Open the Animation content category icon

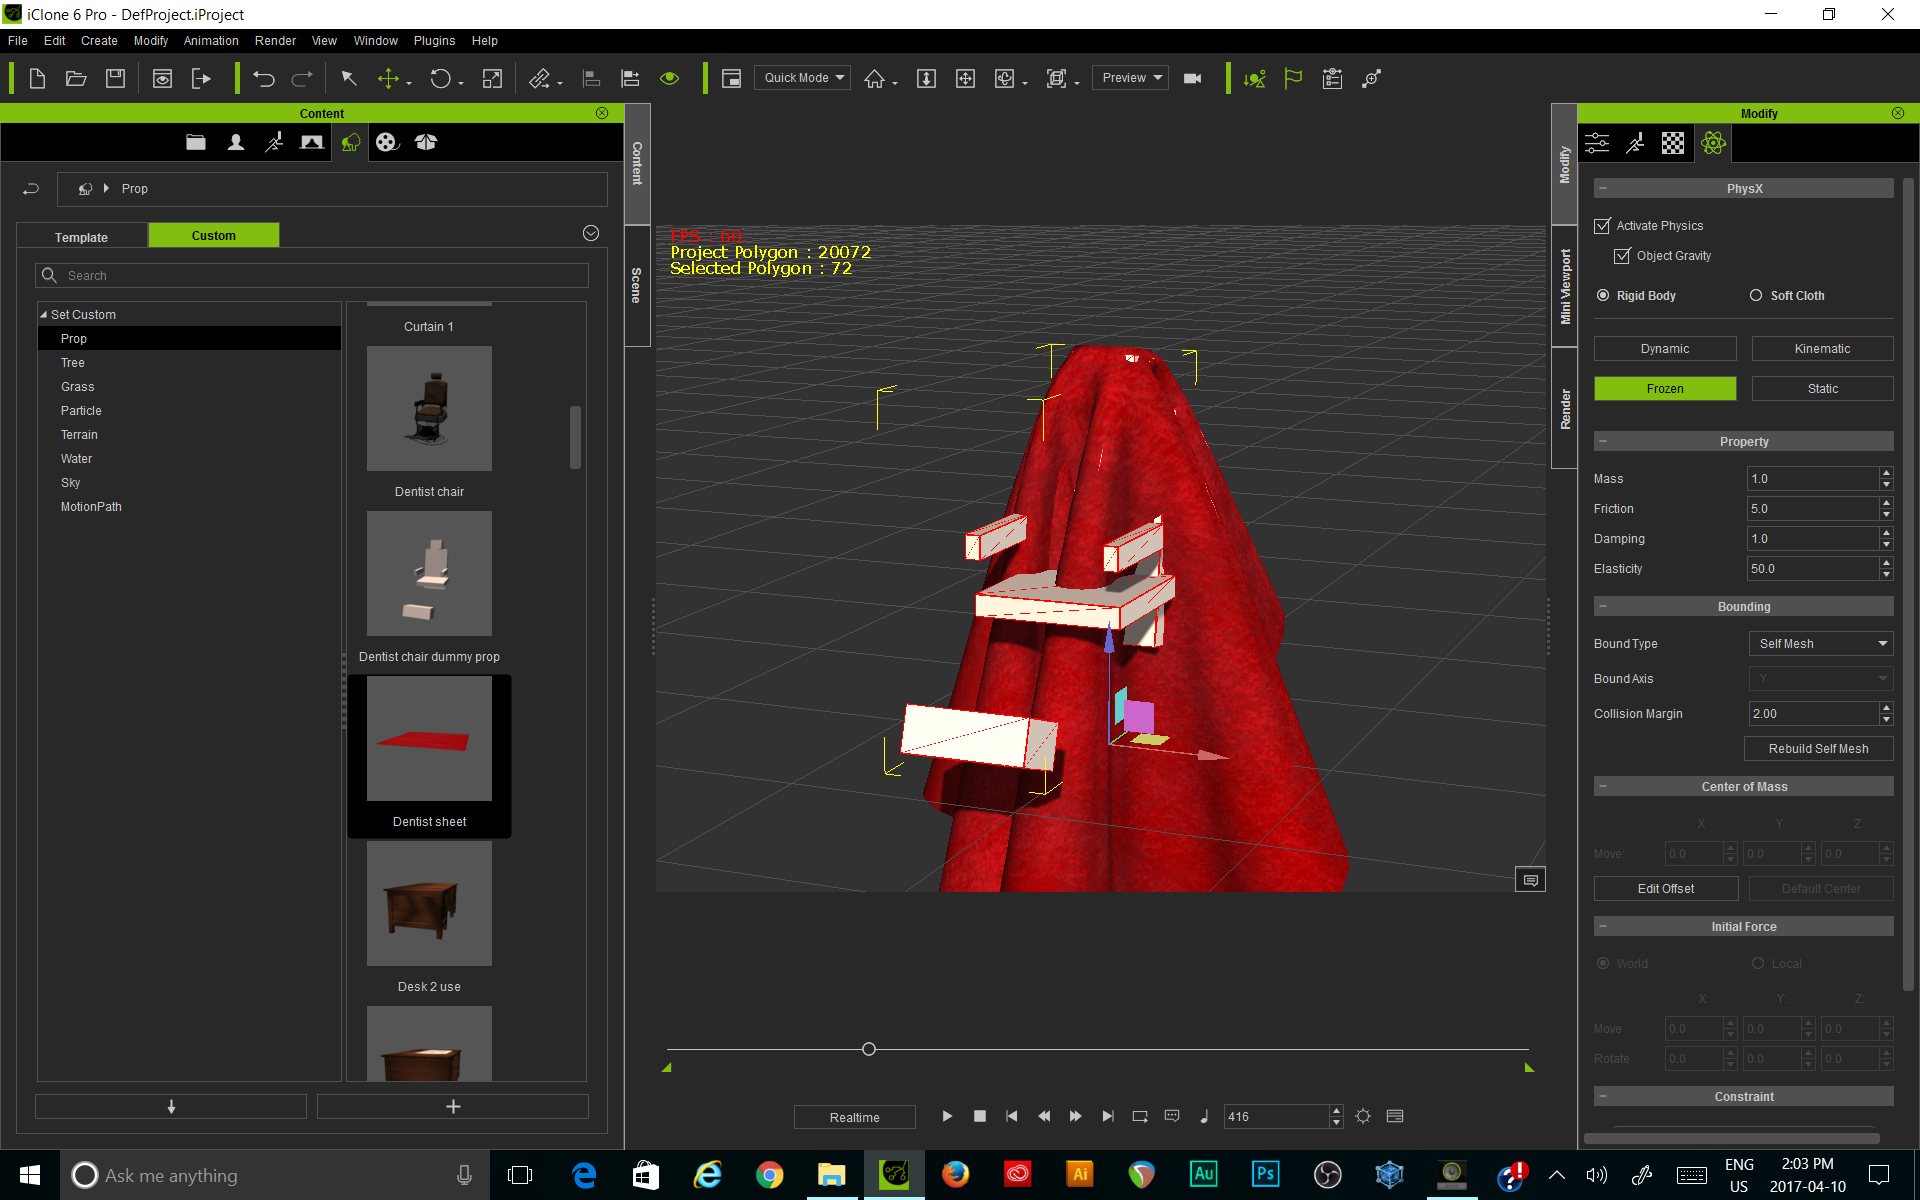[273, 142]
